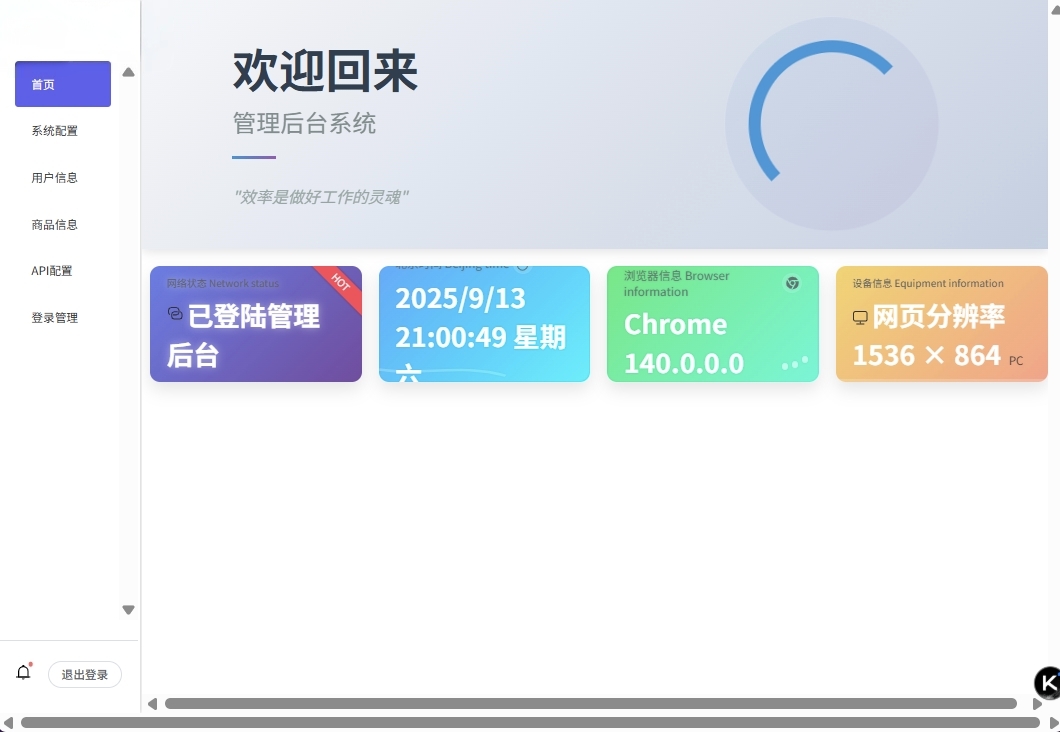
Task: Click the Chrome logo in browser info card
Action: 792,283
